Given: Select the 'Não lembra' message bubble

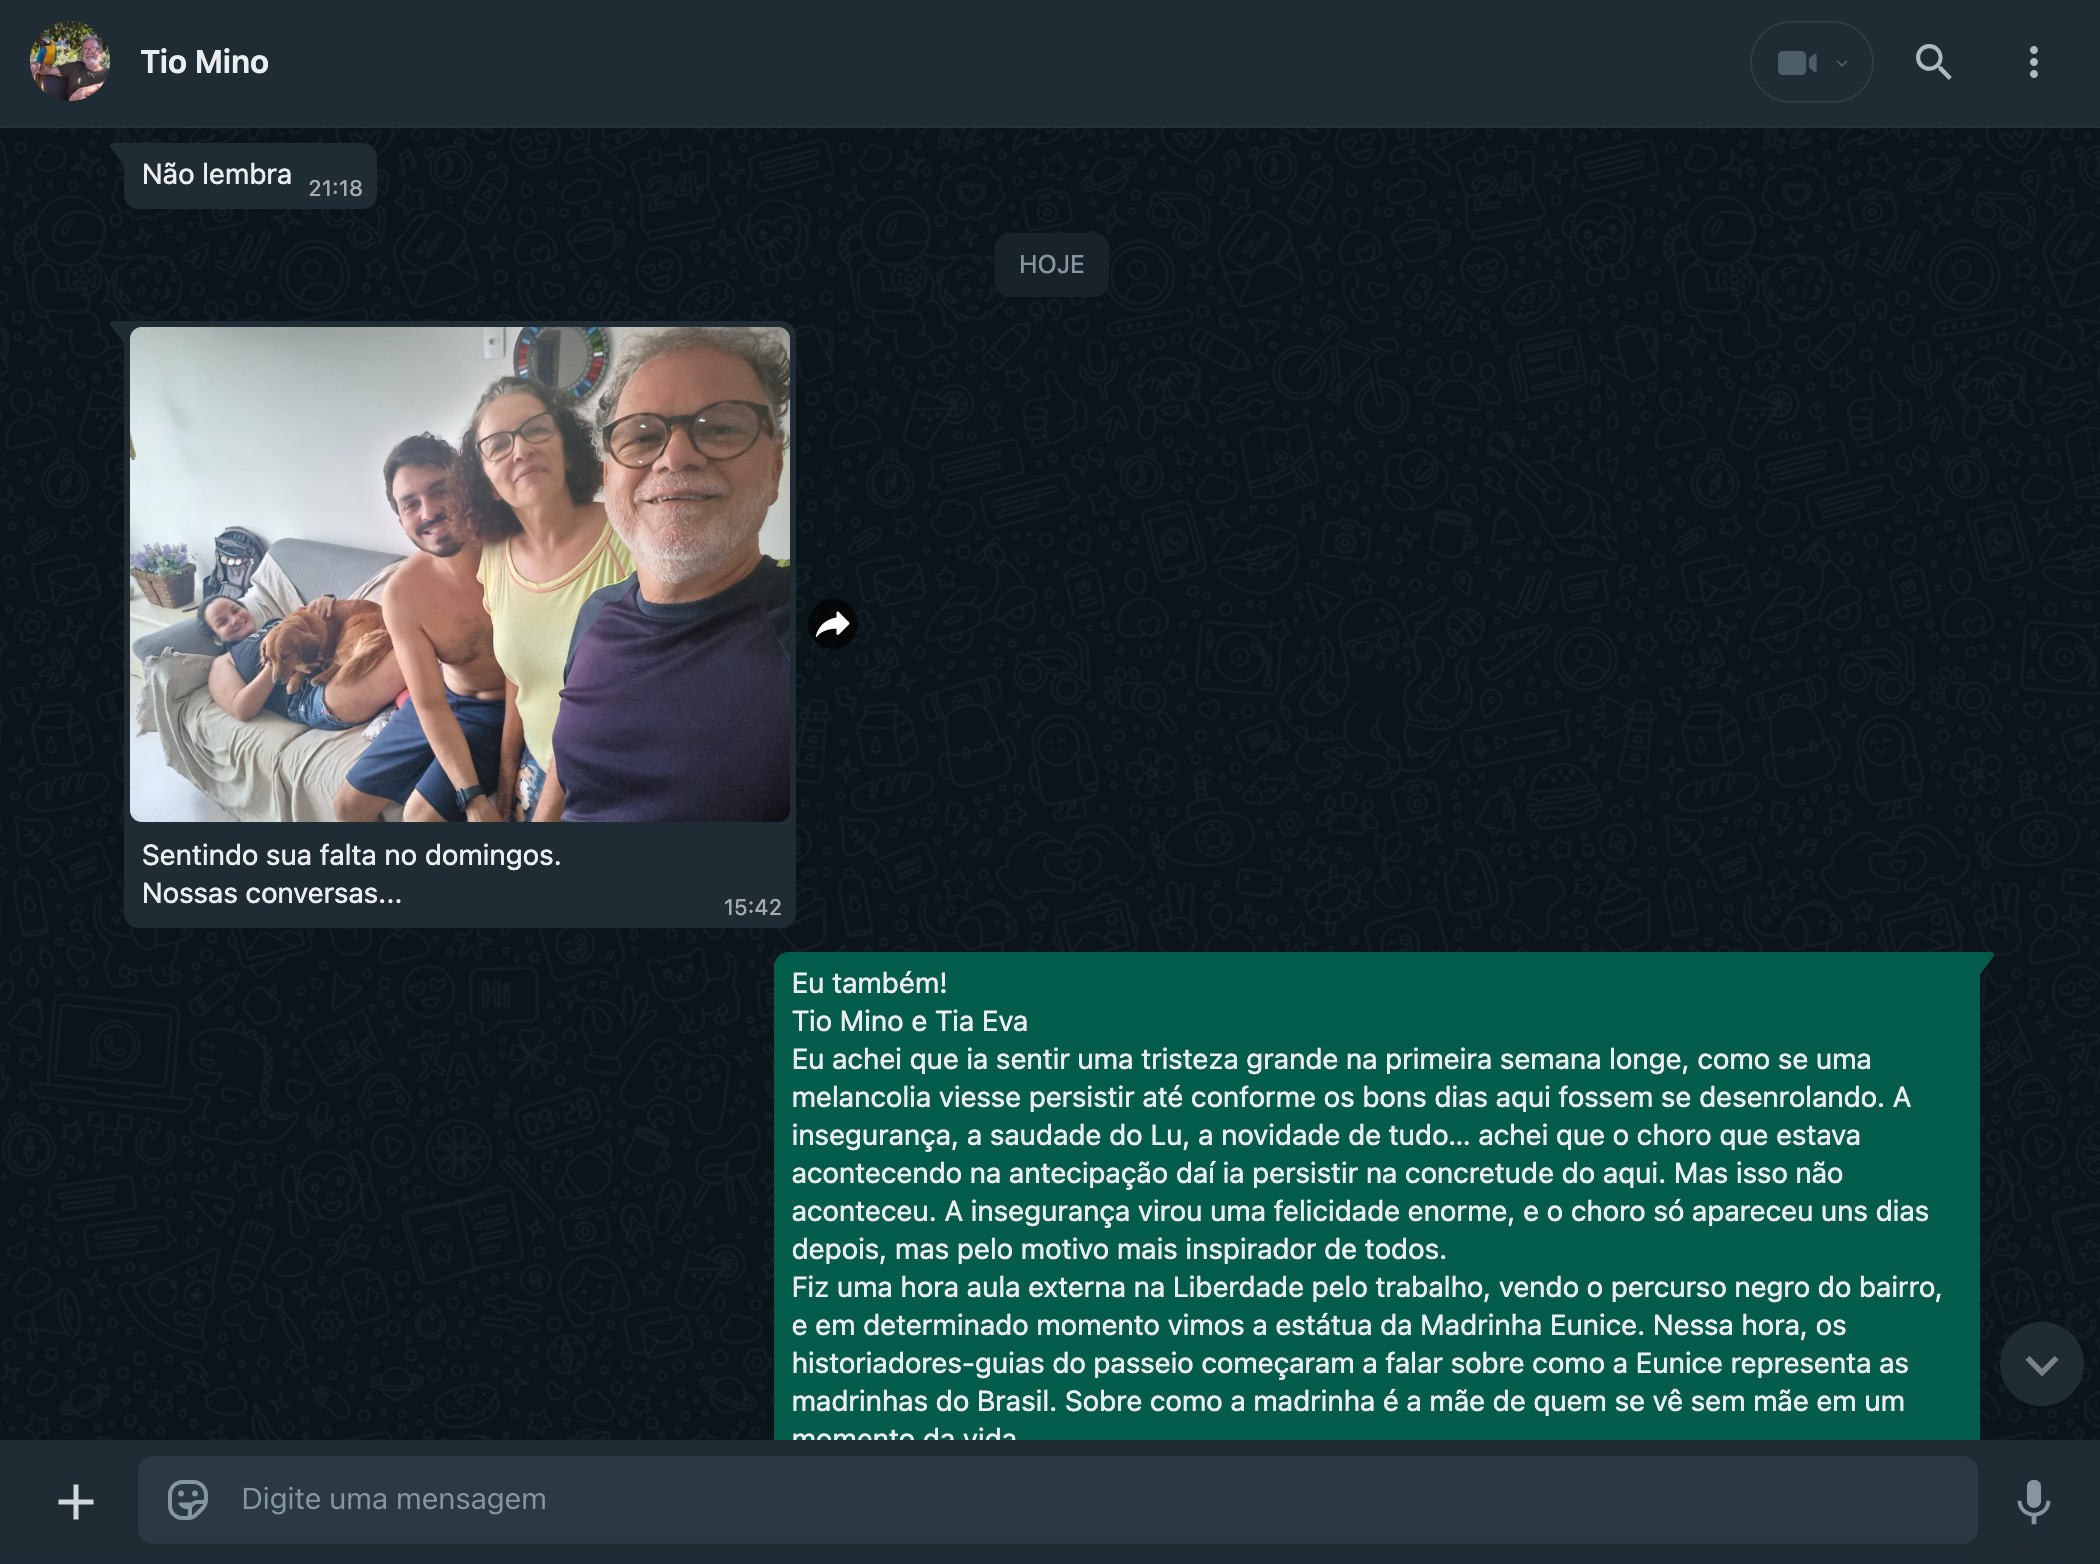Looking at the screenshot, I should point(217,175).
